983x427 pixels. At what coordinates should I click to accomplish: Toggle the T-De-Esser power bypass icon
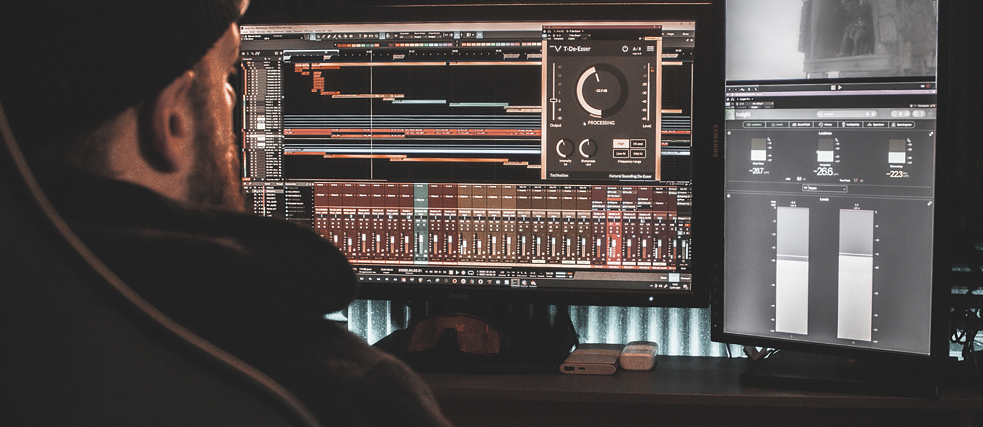[x=625, y=48]
